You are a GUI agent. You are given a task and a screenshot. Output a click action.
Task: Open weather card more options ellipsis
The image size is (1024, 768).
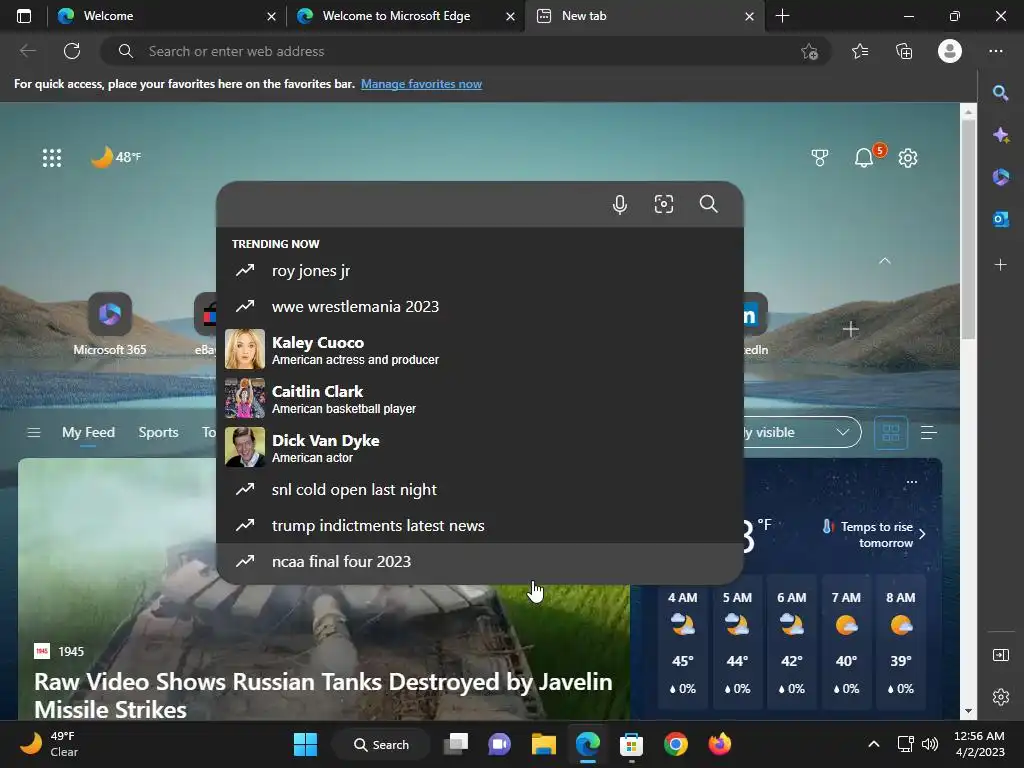point(912,482)
